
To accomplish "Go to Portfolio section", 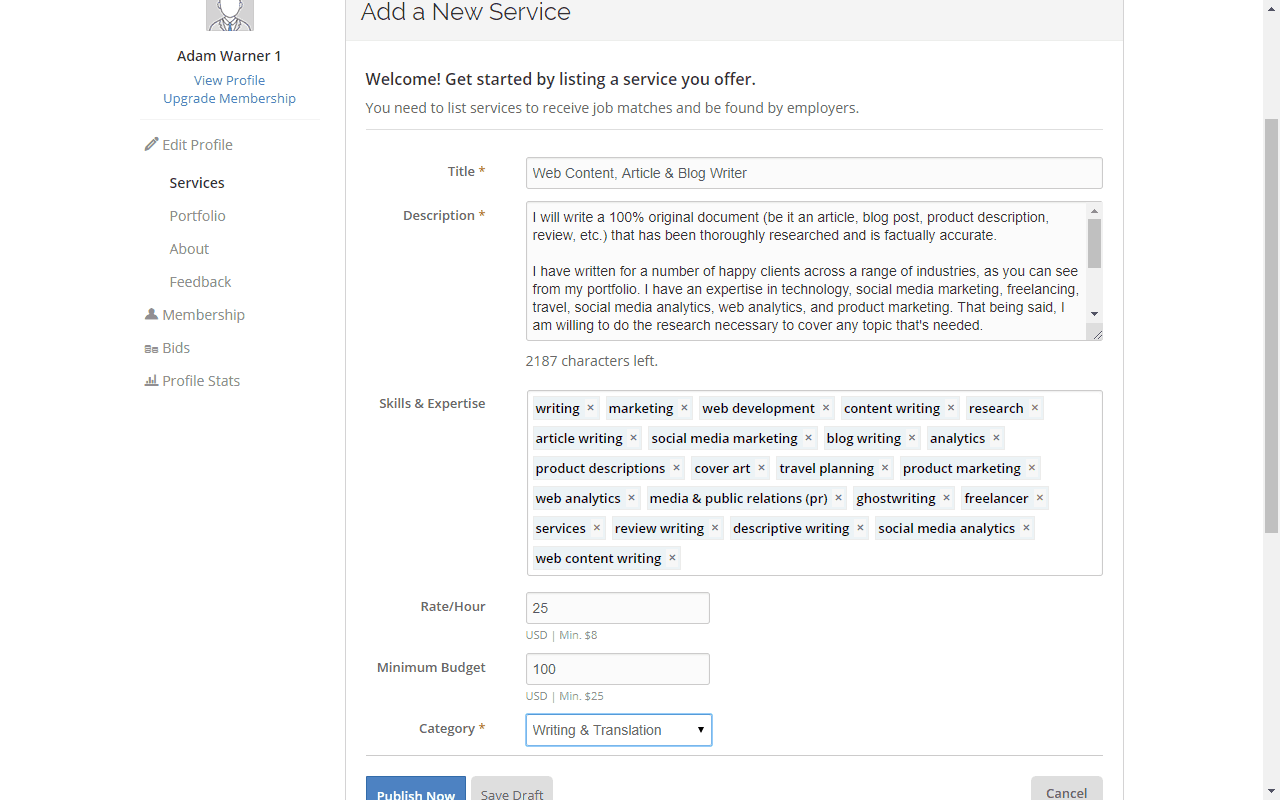I will click(197, 216).
